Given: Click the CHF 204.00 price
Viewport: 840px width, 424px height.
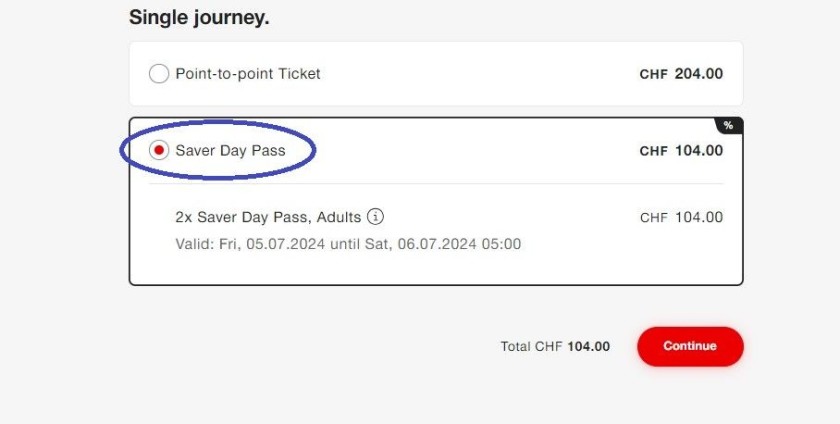Looking at the screenshot, I should [x=681, y=74].
